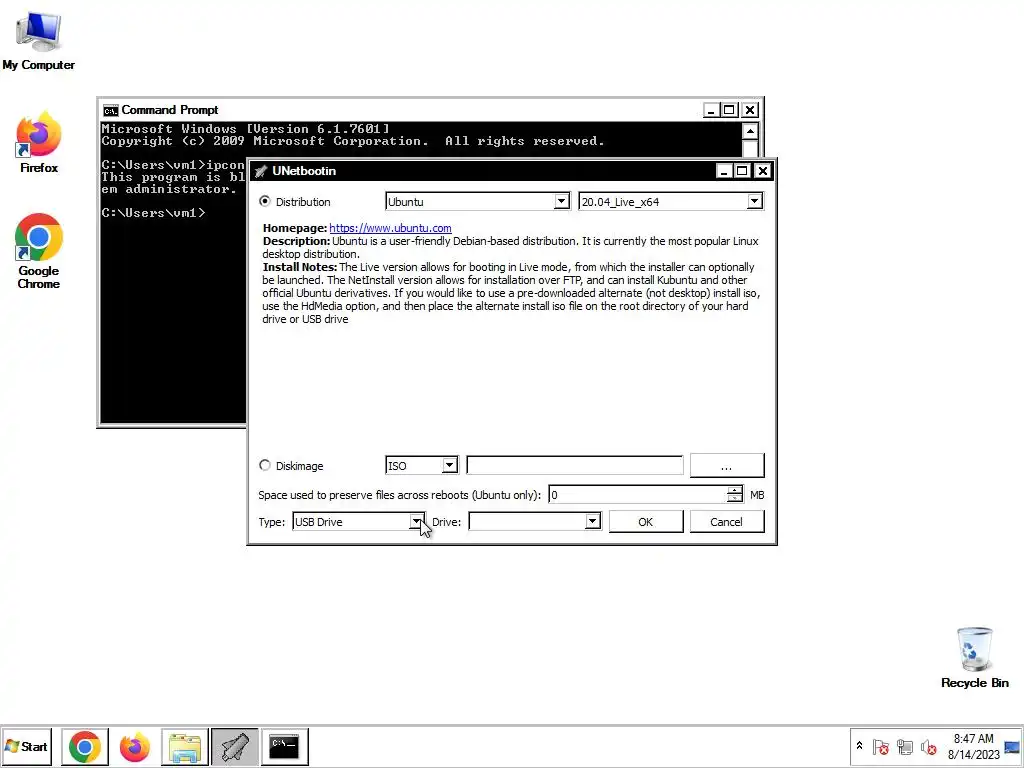Viewport: 1024px width, 768px height.
Task: Click the UNetbootin title bar icon
Action: [x=261, y=171]
